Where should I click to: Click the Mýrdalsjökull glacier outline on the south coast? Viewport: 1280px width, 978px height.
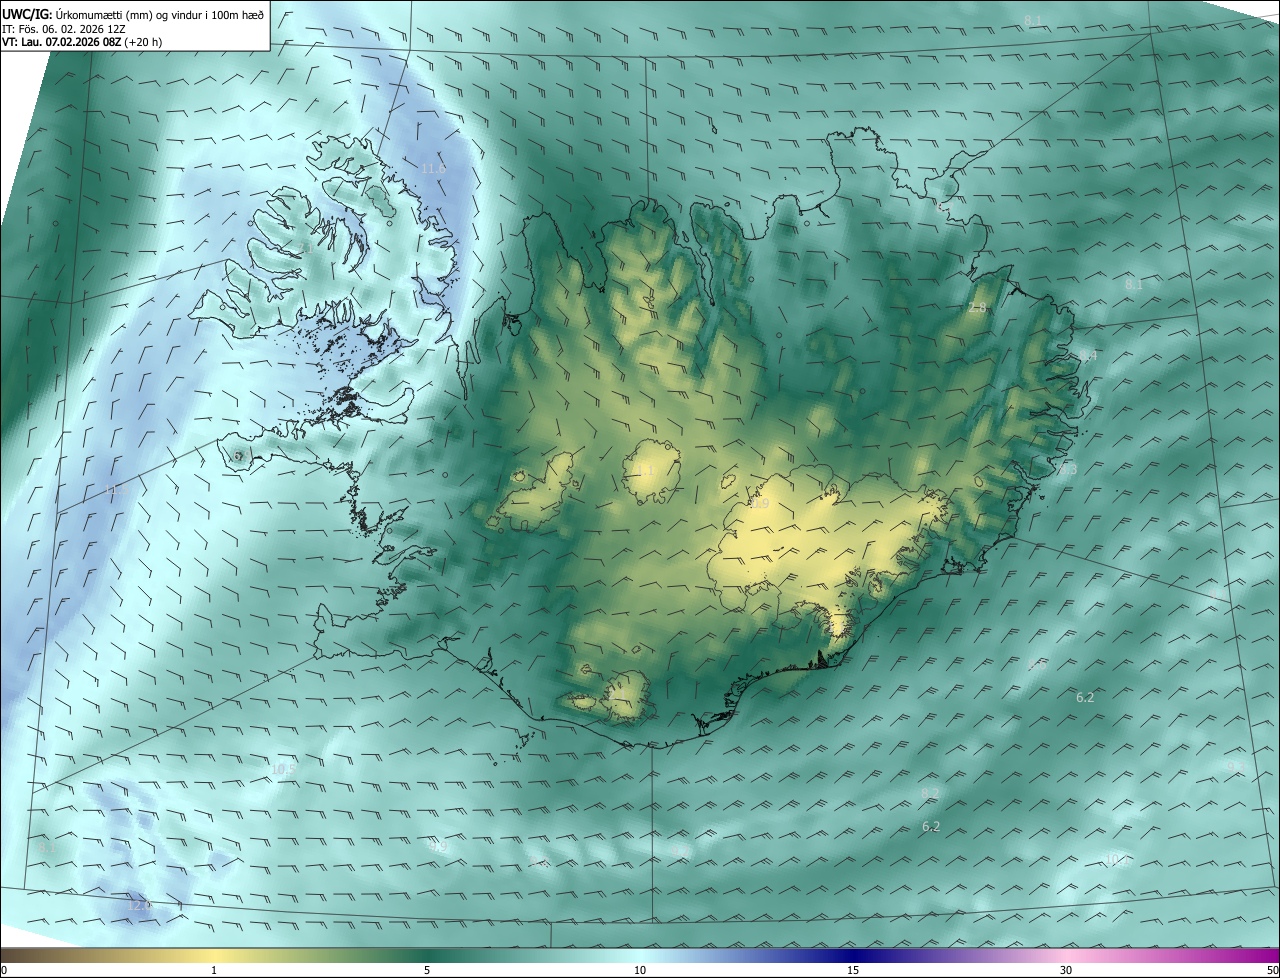click(x=627, y=696)
